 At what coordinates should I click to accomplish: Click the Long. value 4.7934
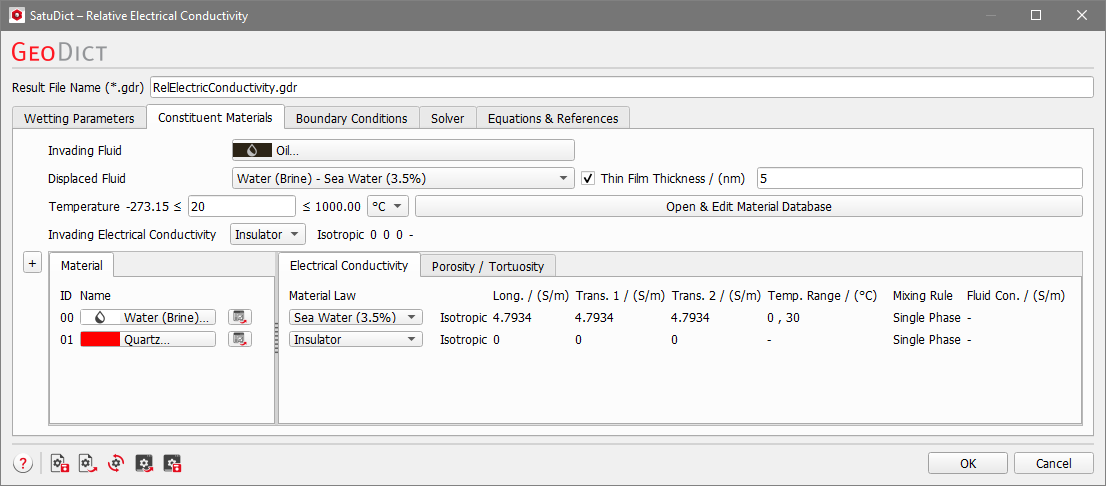[512, 317]
